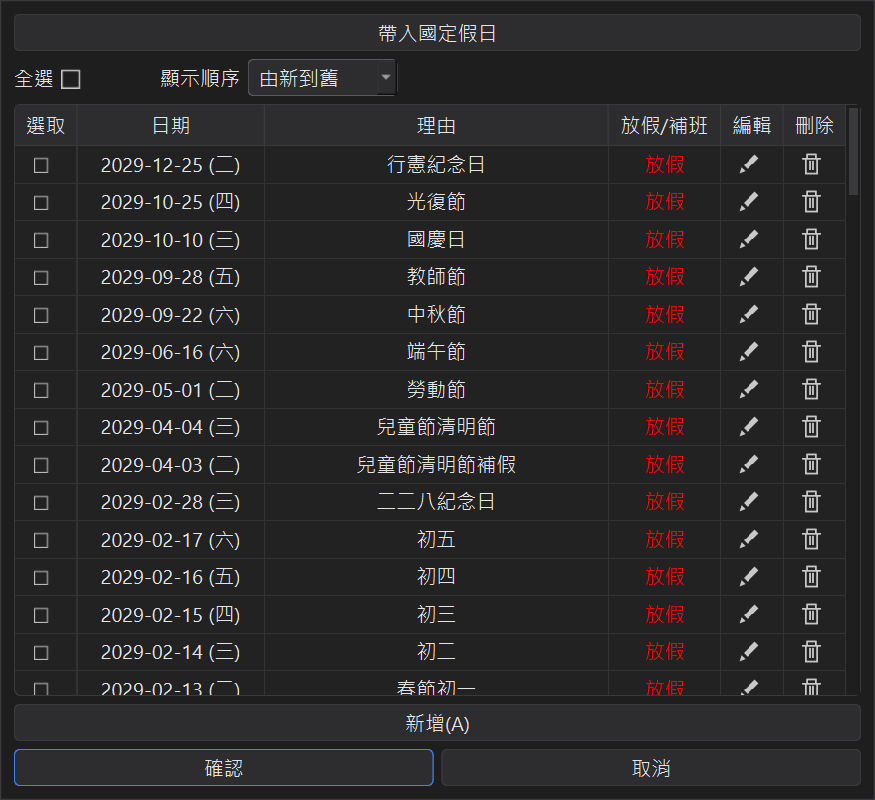
Task: Tick the checkbox for 2029-02-16 初四
Action: coord(41,577)
